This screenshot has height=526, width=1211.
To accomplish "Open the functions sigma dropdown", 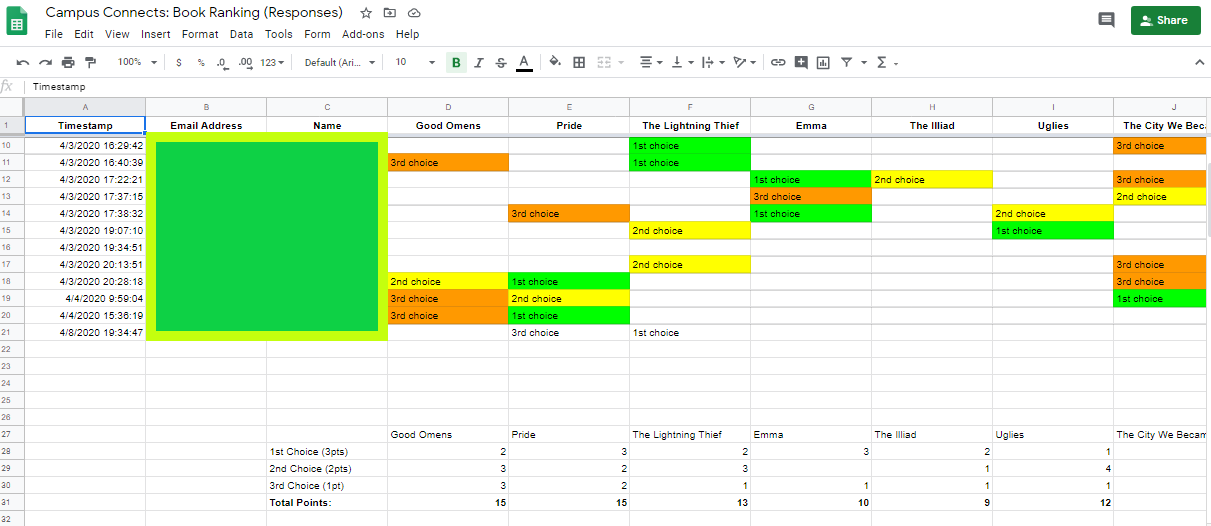I will 886,62.
